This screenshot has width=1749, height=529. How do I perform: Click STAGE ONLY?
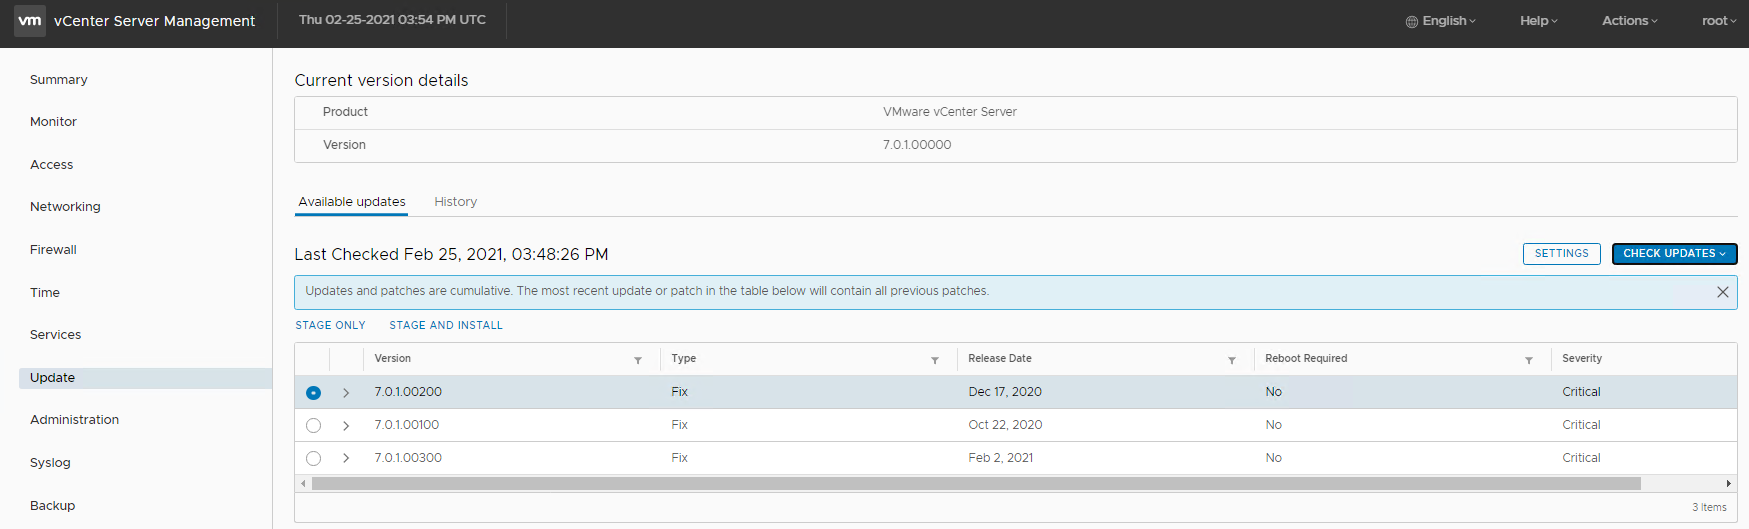click(330, 326)
